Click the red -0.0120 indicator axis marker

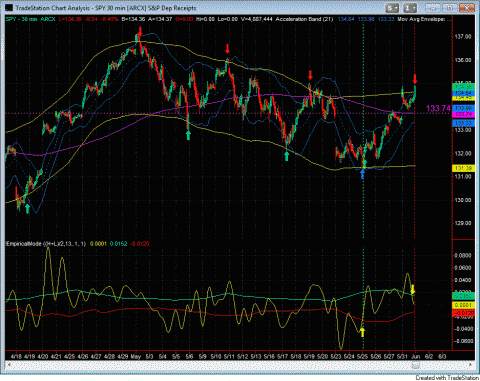(x=464, y=314)
